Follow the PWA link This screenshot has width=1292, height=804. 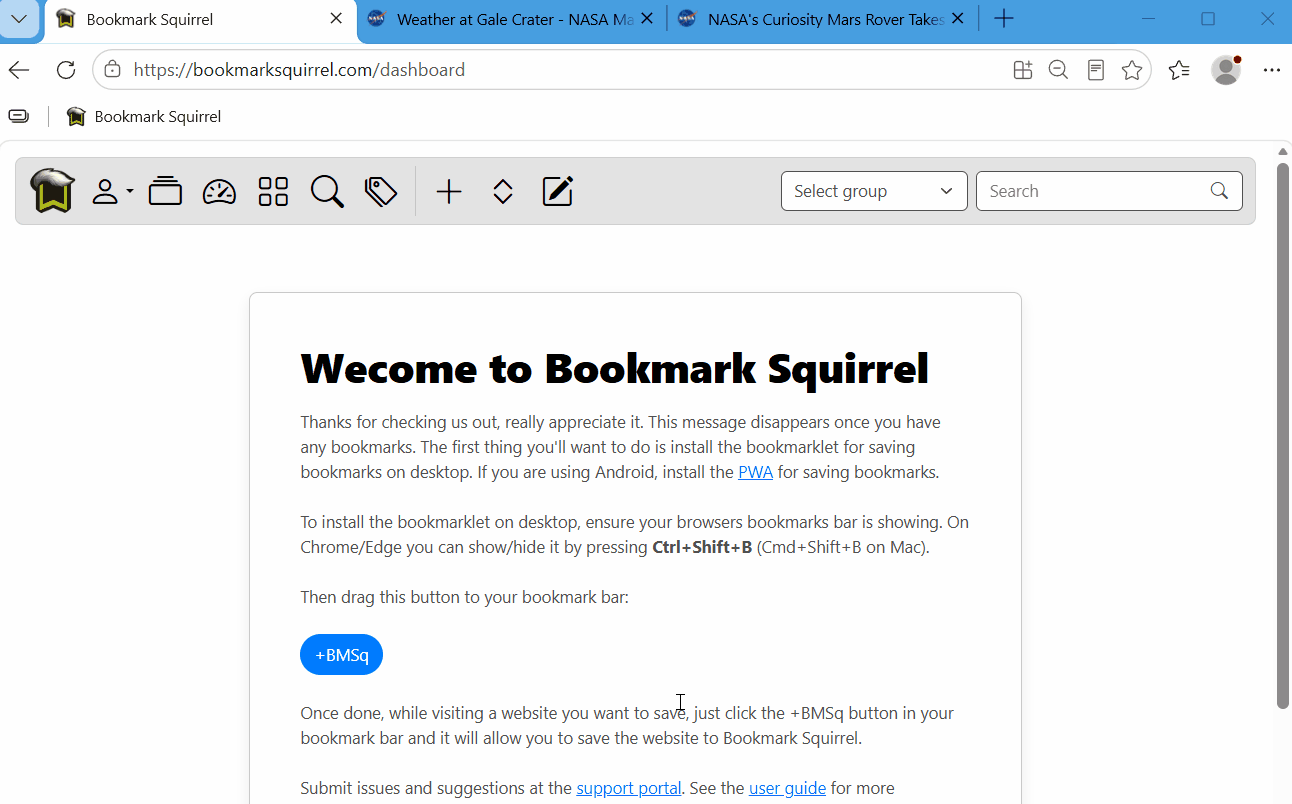[x=755, y=472]
